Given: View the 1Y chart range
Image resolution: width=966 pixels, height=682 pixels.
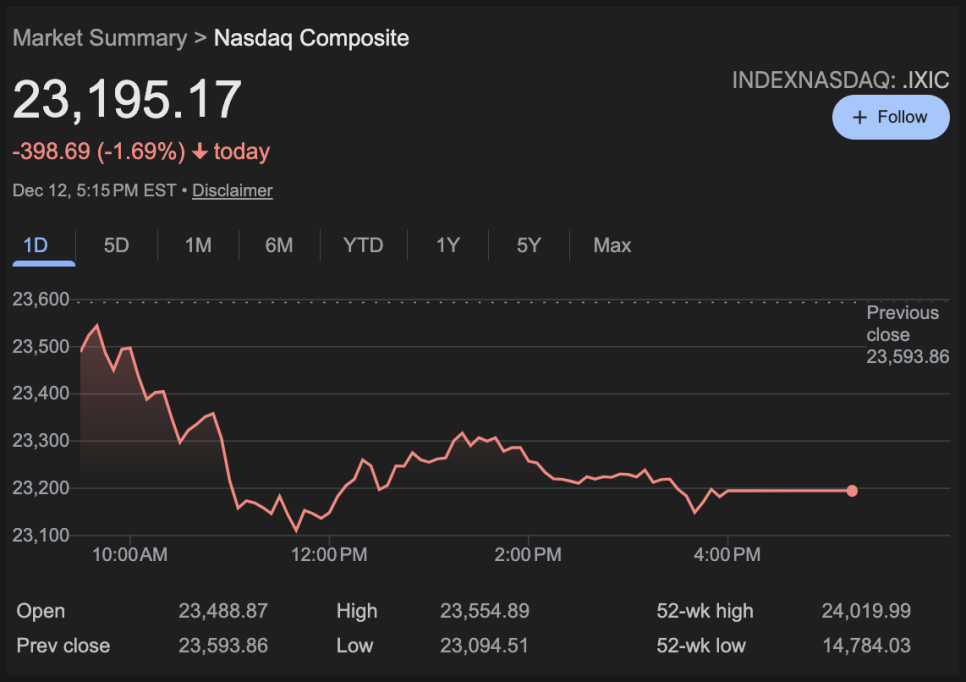Looking at the screenshot, I should coord(448,245).
